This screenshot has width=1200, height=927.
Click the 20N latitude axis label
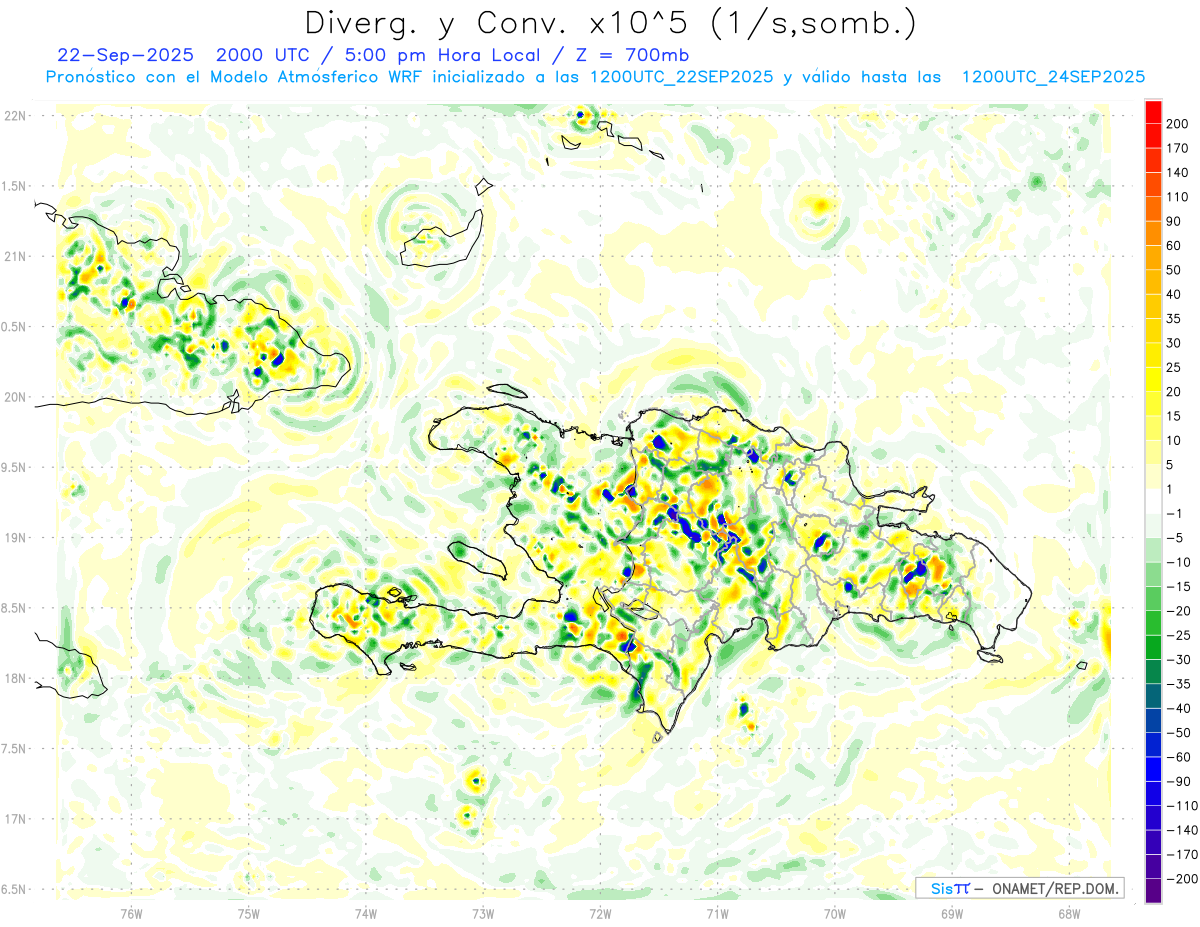[x=14, y=397]
